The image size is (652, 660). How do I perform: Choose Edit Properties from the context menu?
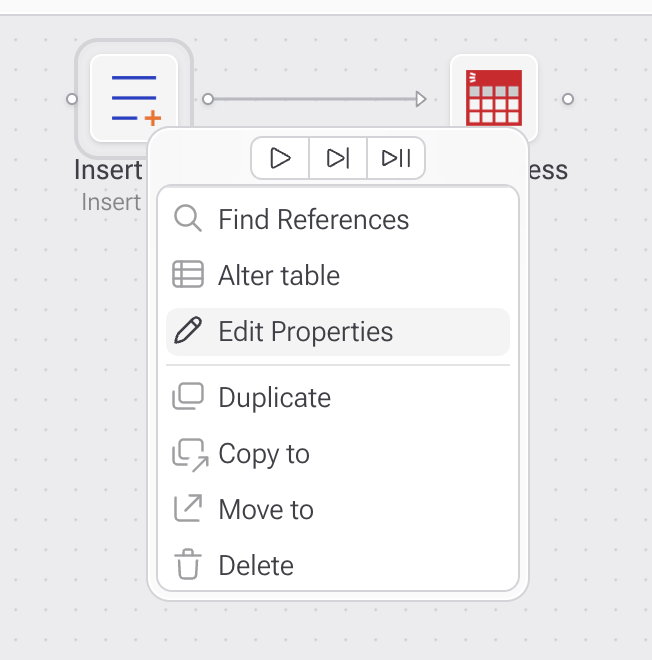pos(306,332)
